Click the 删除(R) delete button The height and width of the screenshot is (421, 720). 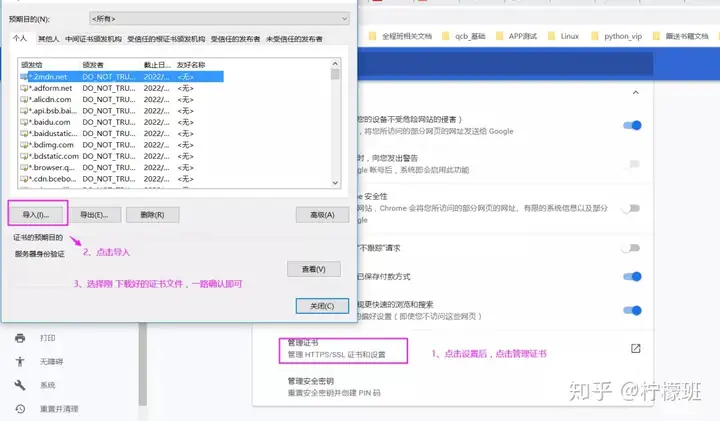[x=152, y=215]
